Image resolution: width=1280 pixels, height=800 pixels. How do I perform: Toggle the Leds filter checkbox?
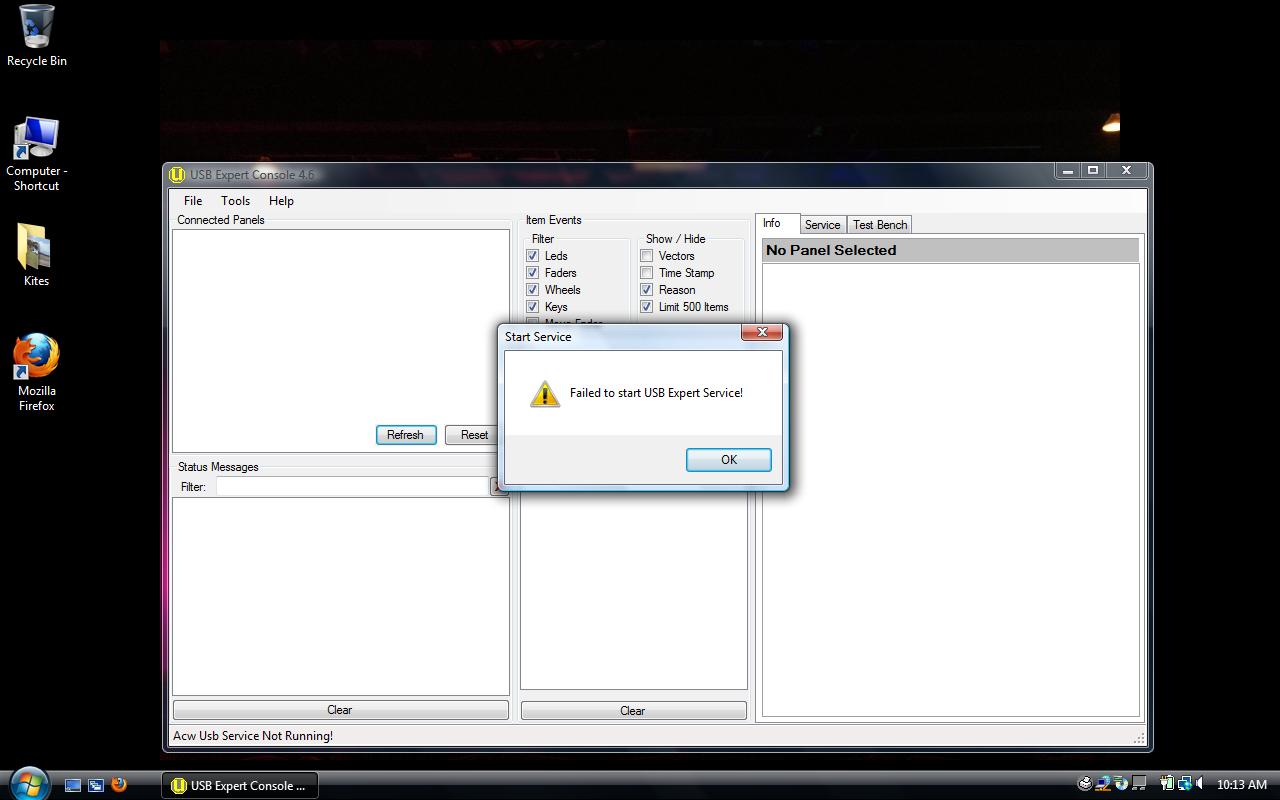(533, 256)
